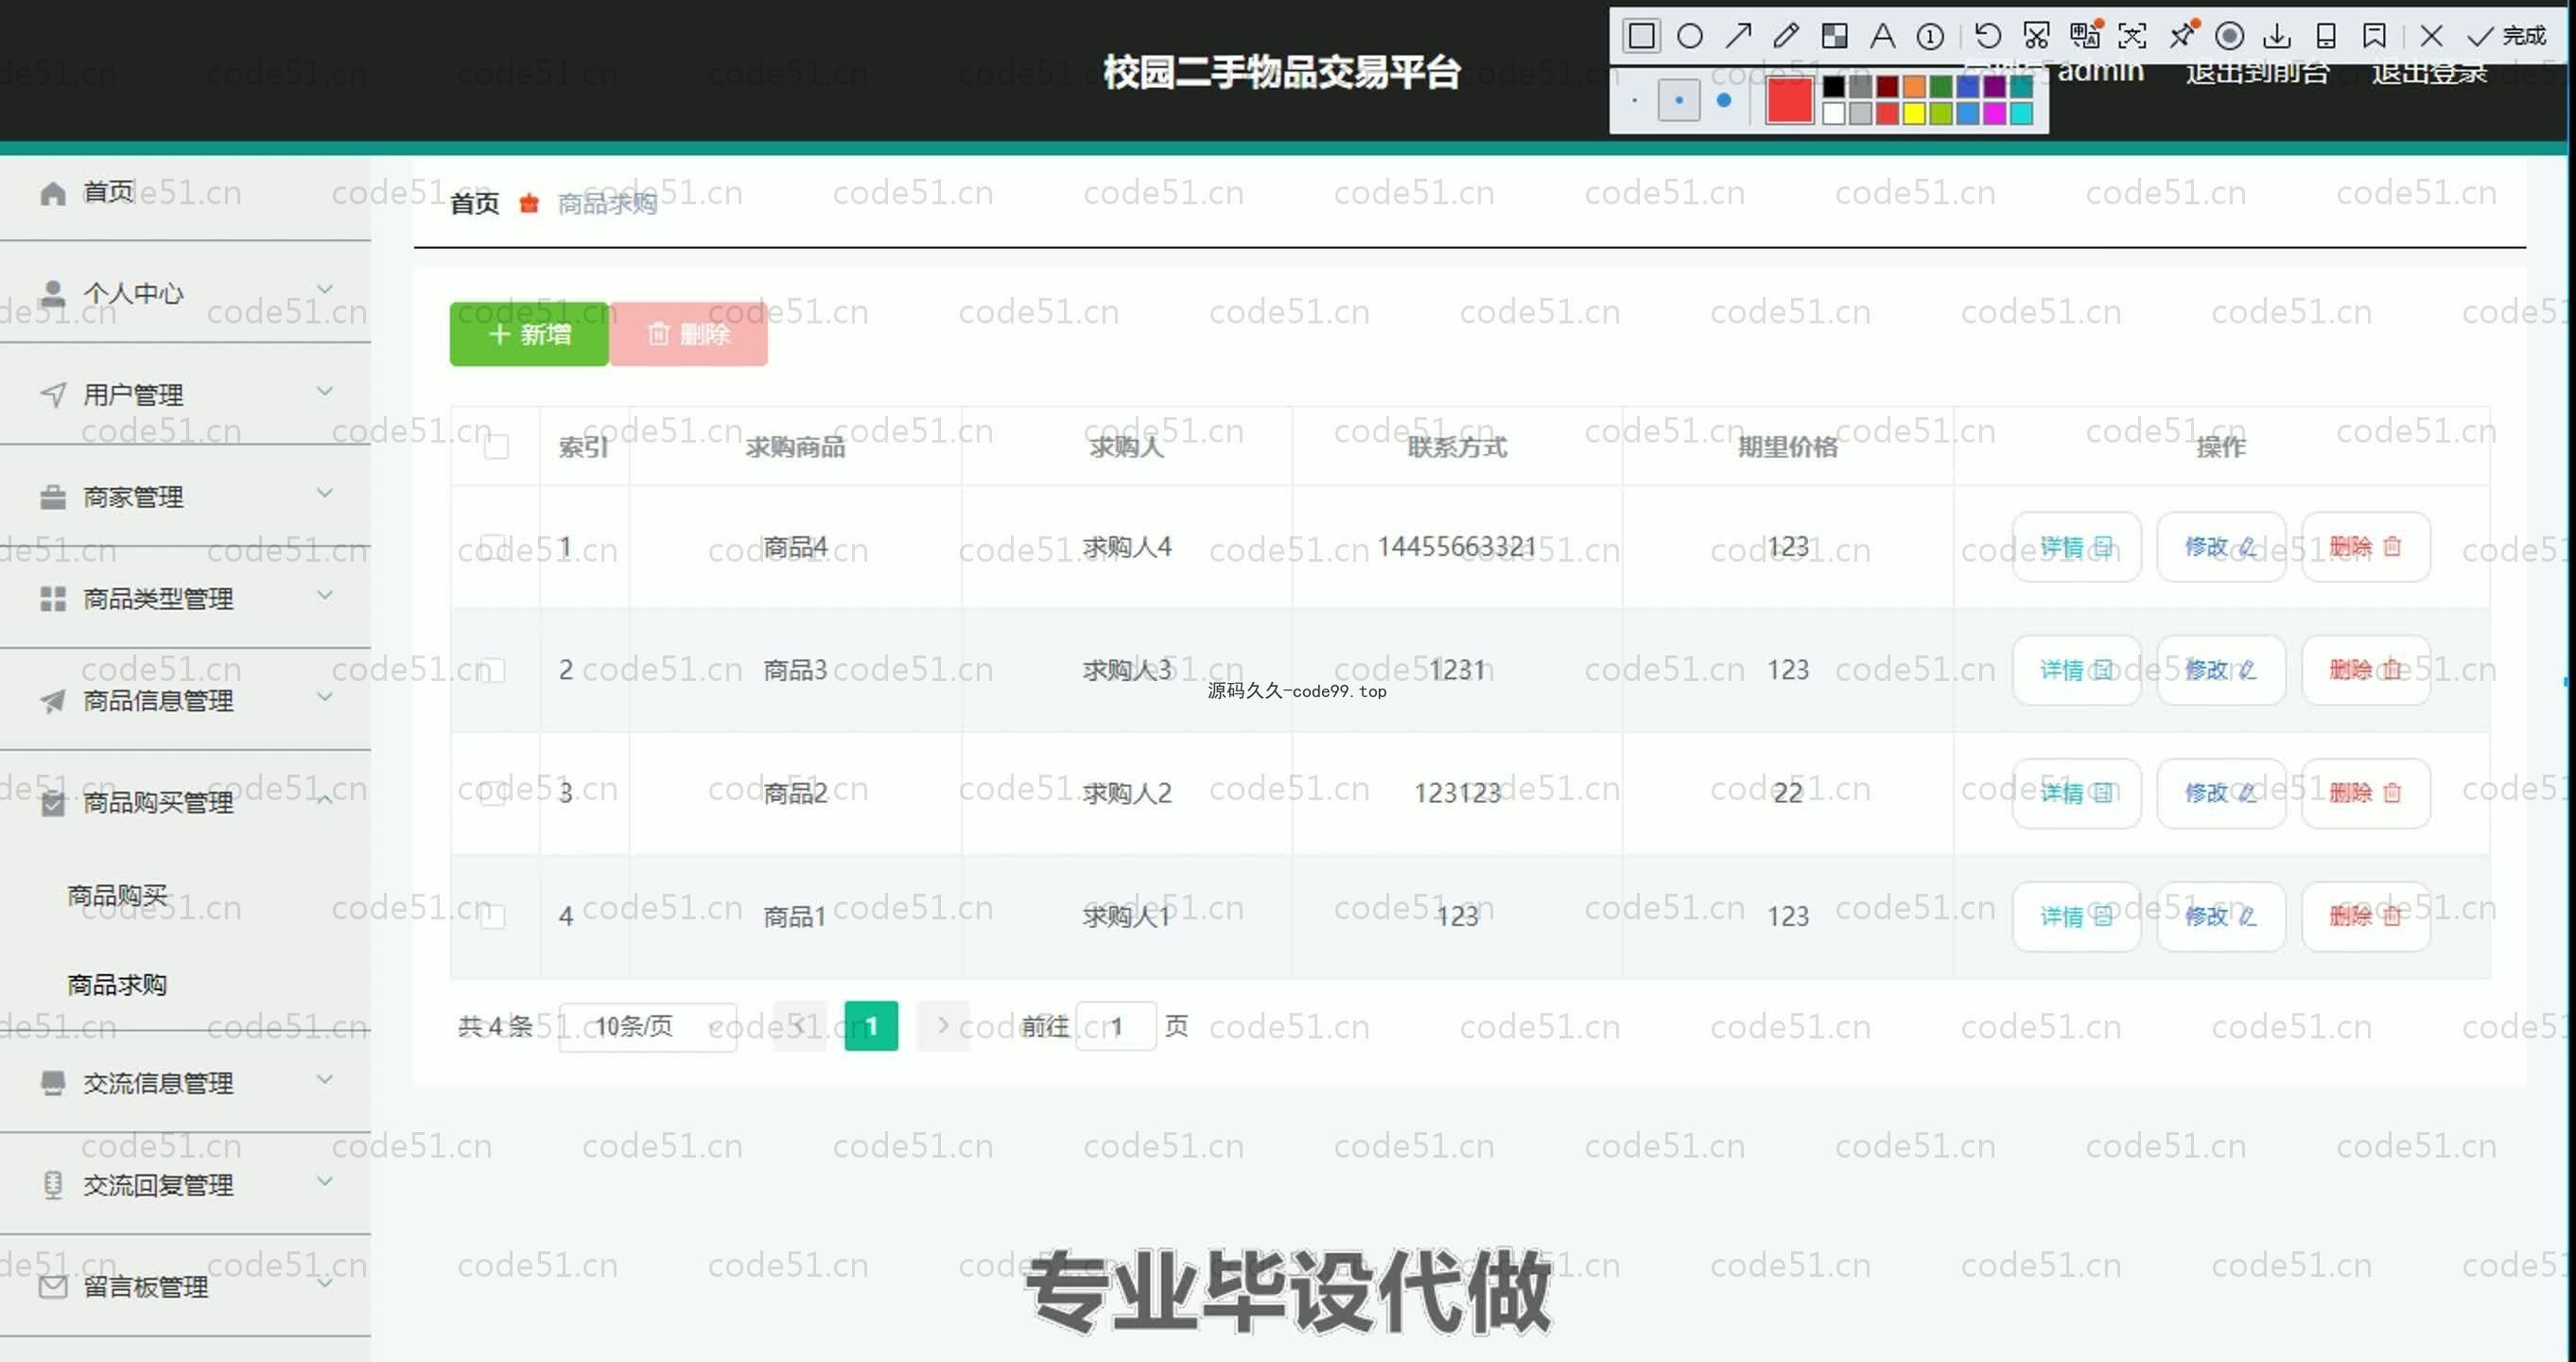Expand the 商家管理 menu
This screenshot has width=2576, height=1362.
coord(185,496)
